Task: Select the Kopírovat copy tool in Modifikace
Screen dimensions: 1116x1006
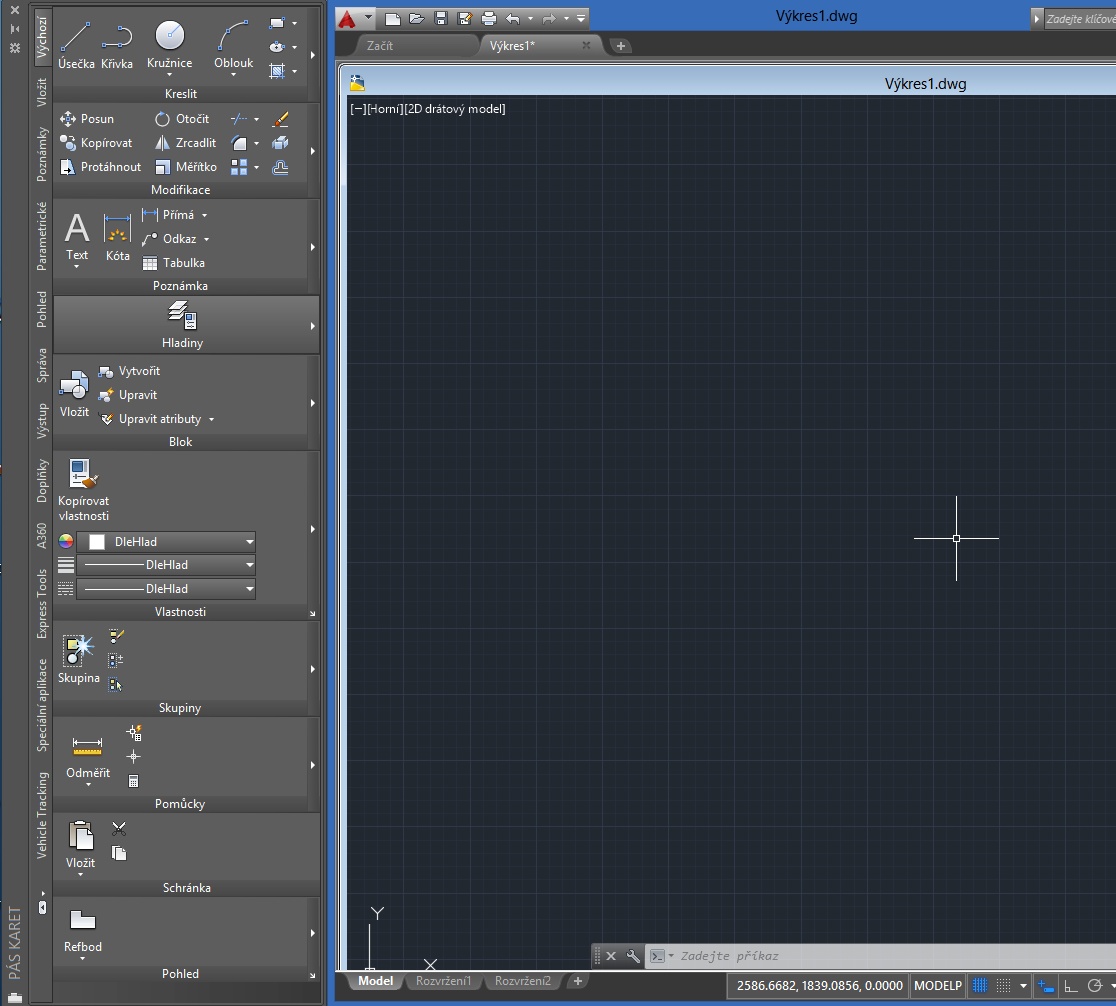Action: tap(96, 143)
